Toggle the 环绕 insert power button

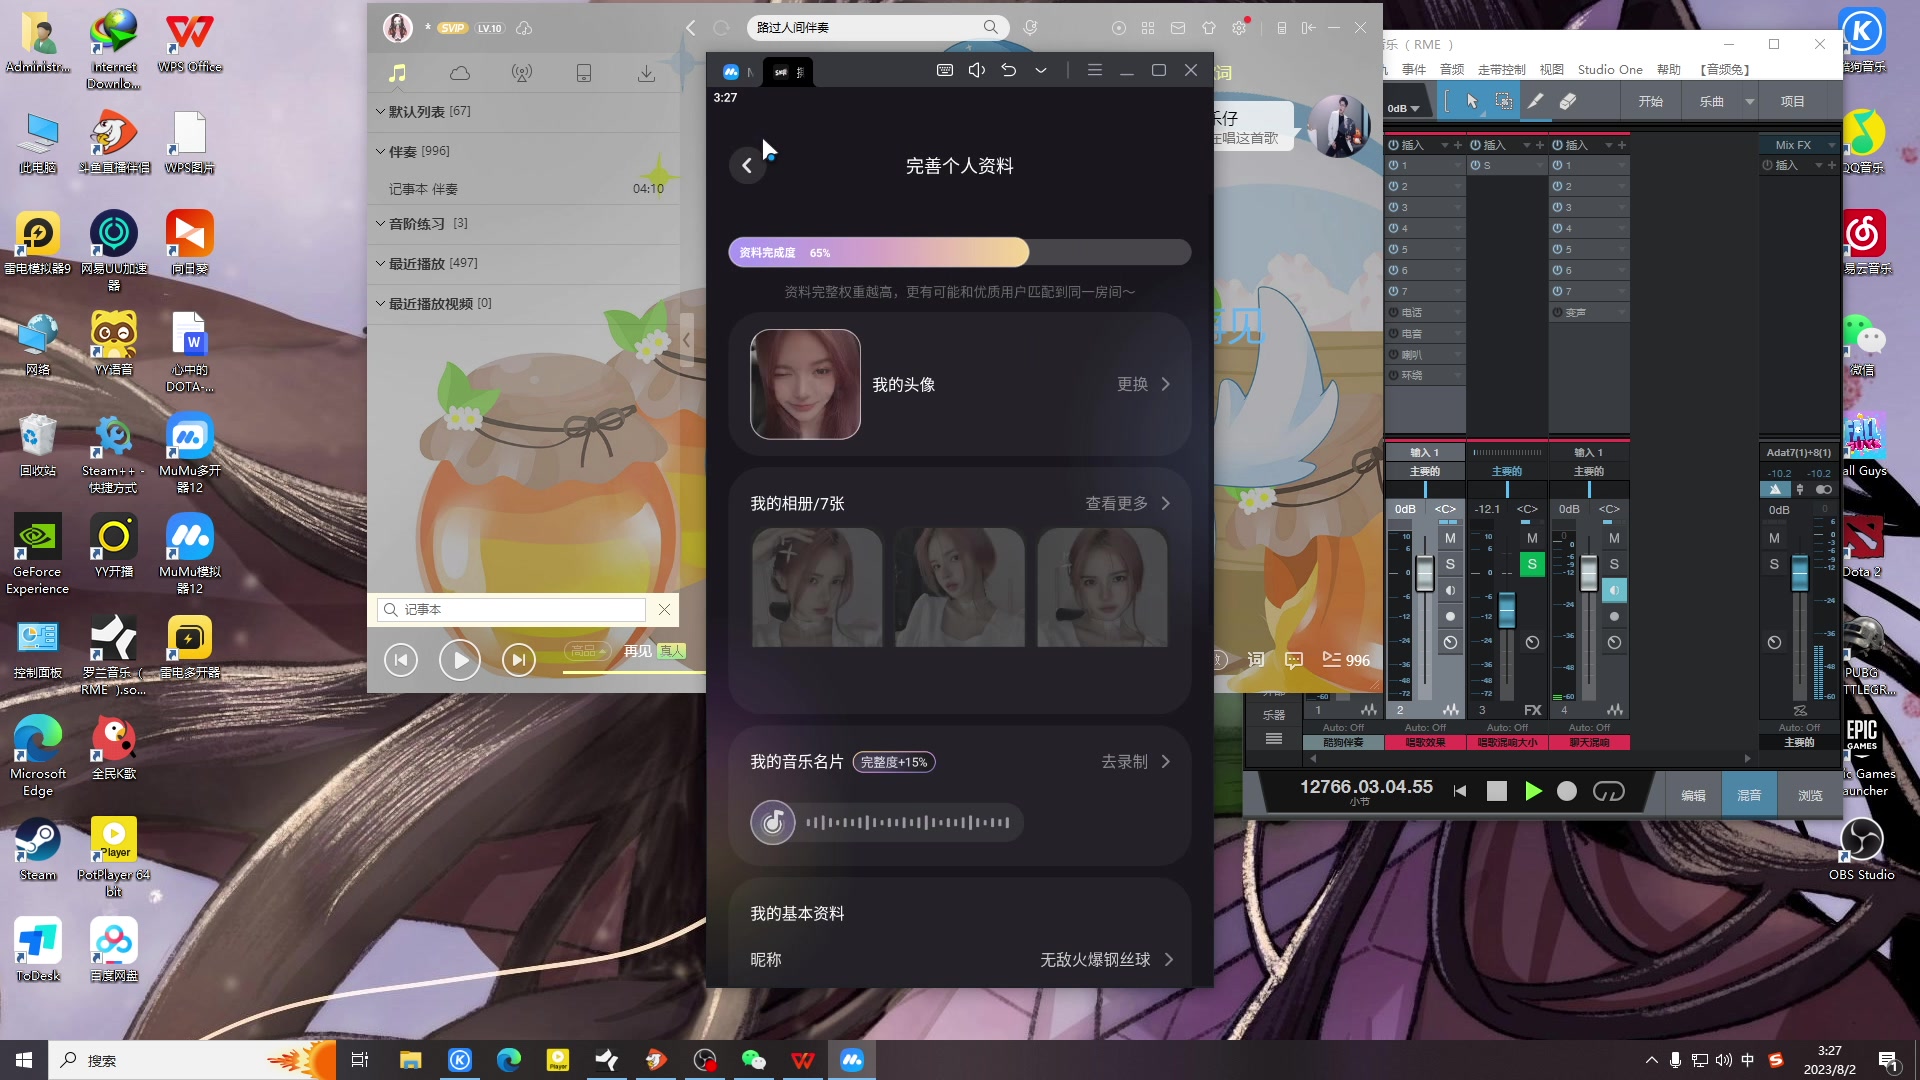[x=1394, y=375]
